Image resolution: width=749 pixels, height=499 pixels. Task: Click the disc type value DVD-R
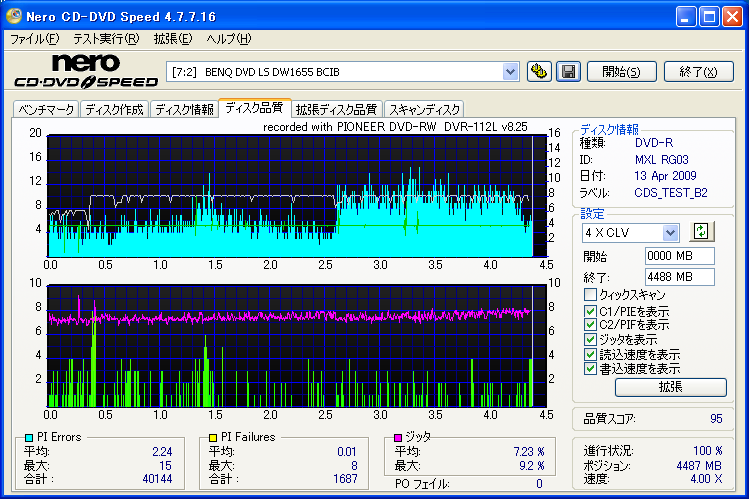654,143
